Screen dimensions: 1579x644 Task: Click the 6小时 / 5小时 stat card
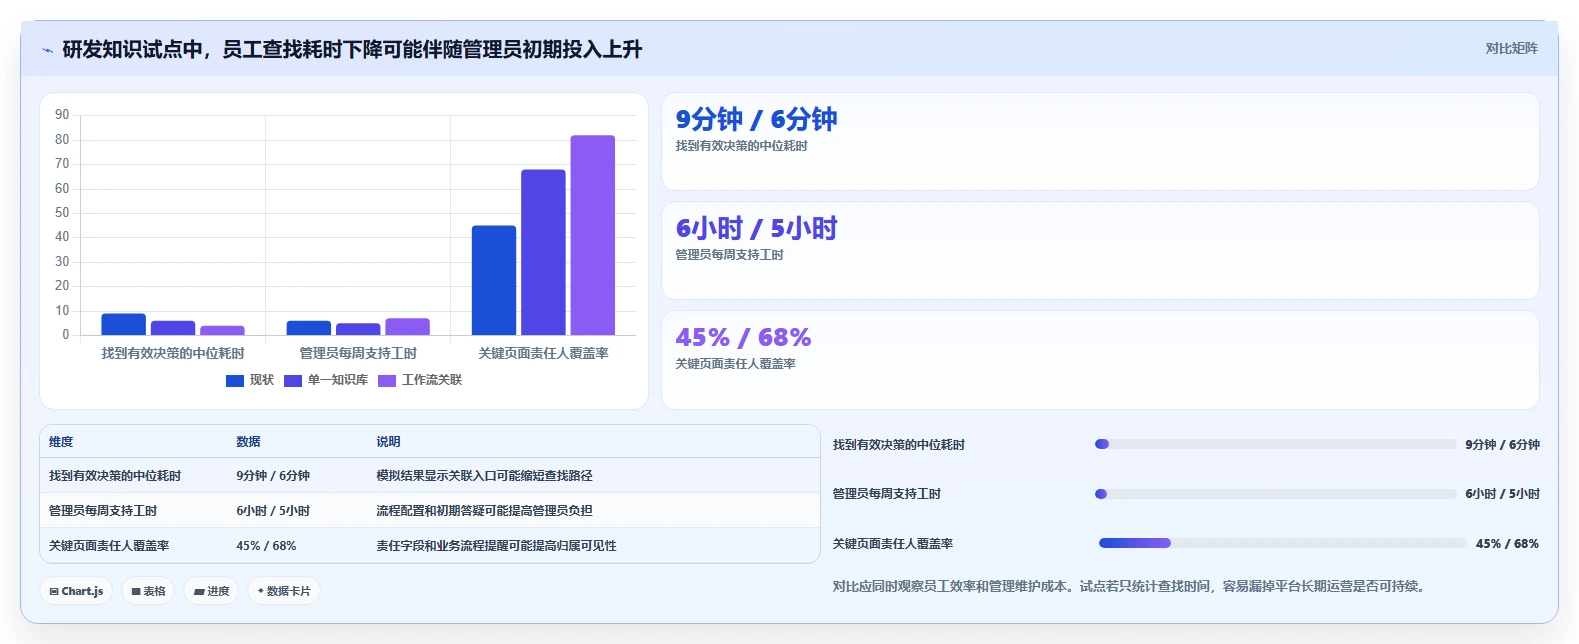click(x=1100, y=250)
